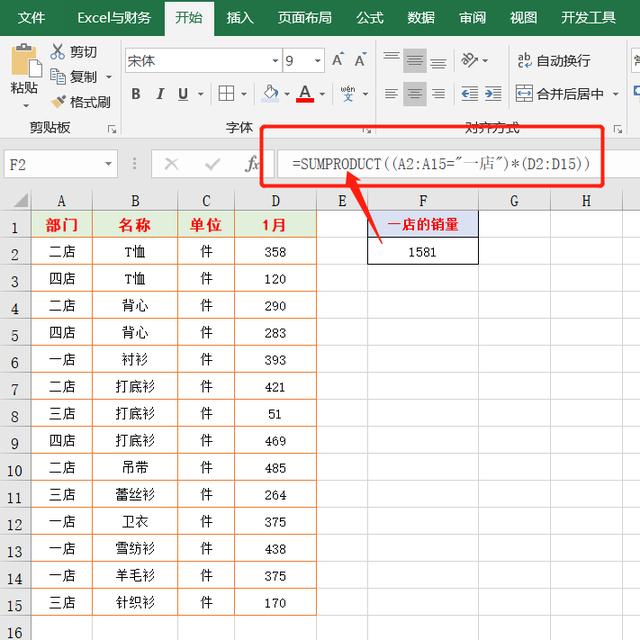Select column D header
This screenshot has width=640, height=640.
(x=276, y=200)
